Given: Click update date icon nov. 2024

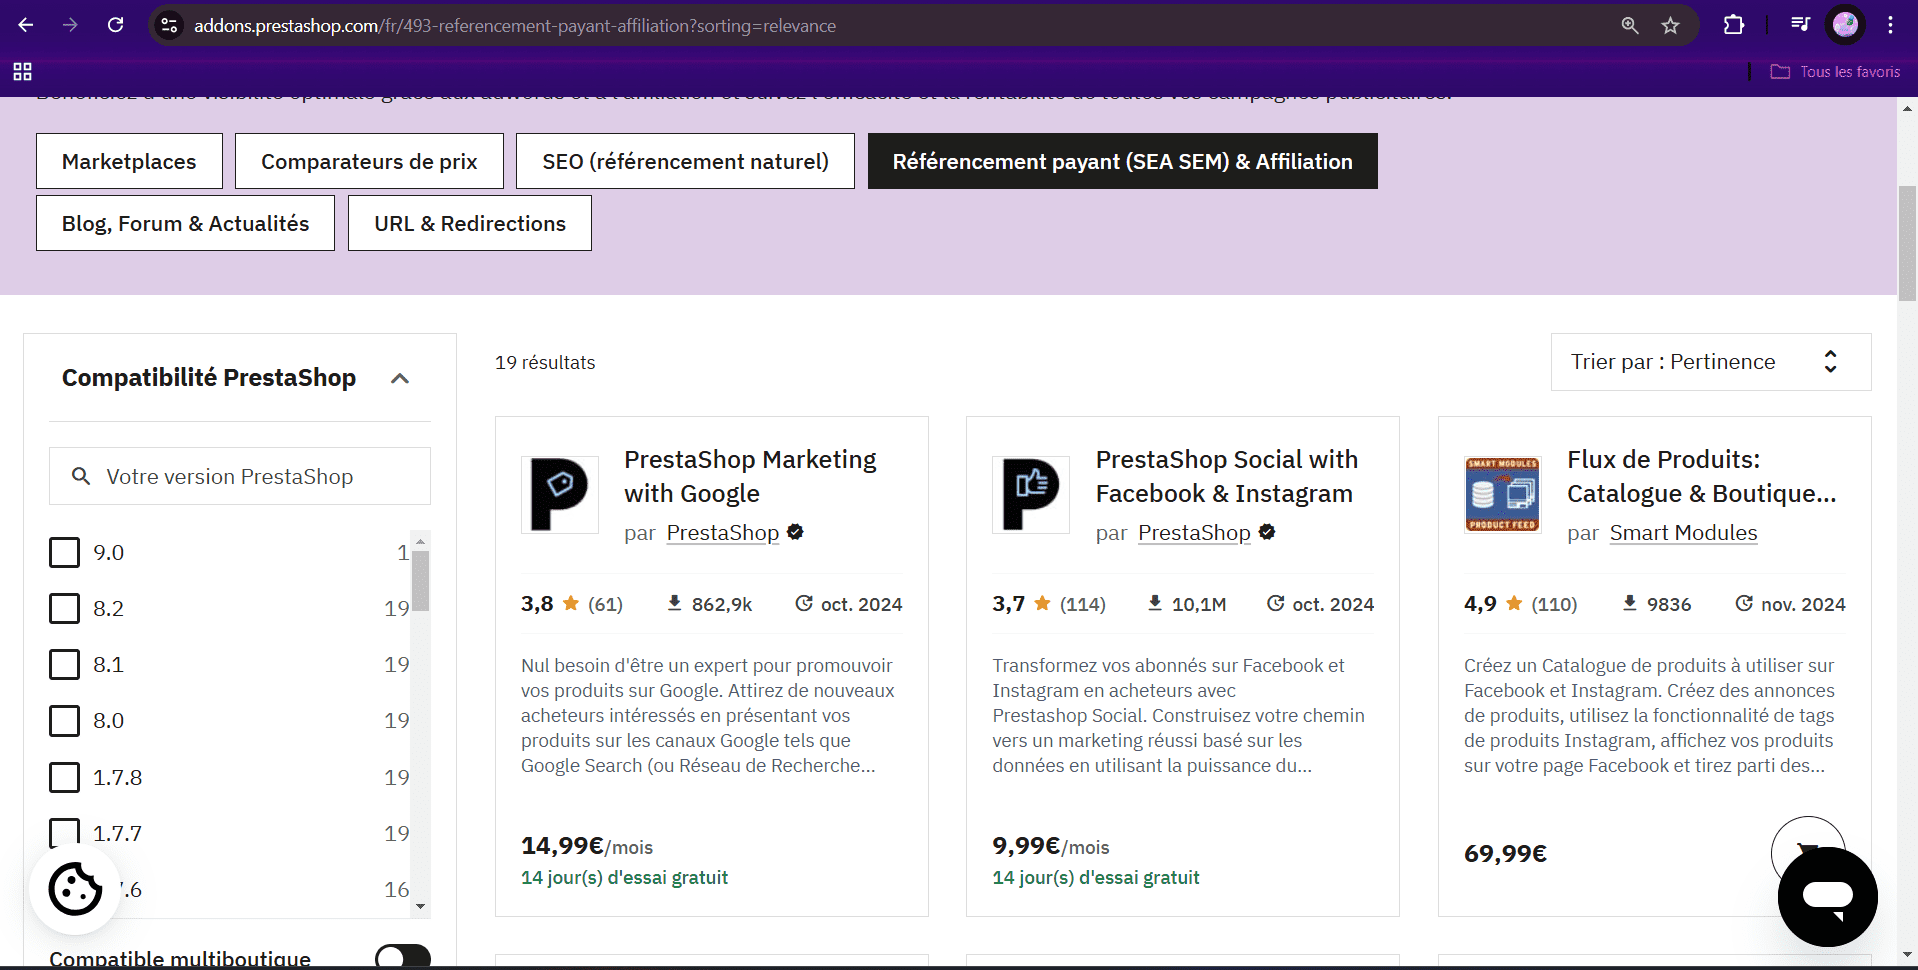Looking at the screenshot, I should click(1744, 603).
